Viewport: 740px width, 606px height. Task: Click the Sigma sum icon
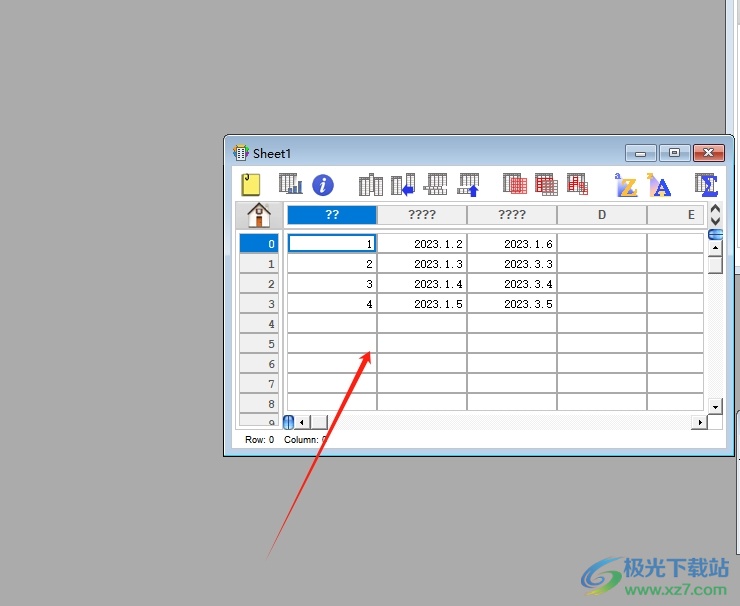tap(707, 184)
